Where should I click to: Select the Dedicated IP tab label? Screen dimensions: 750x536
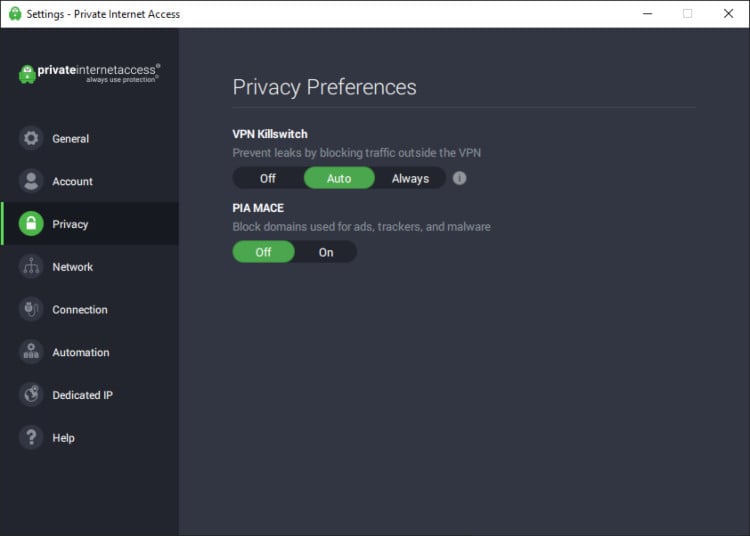point(82,395)
